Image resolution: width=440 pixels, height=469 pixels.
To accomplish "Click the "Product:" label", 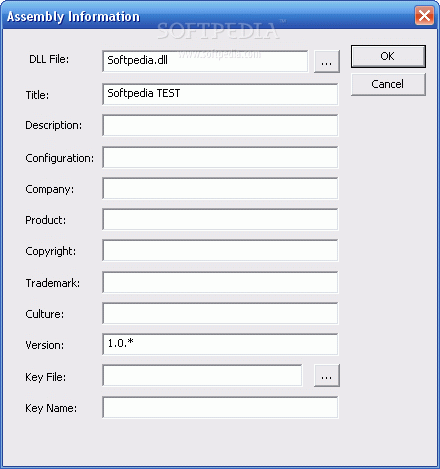I will (46, 220).
